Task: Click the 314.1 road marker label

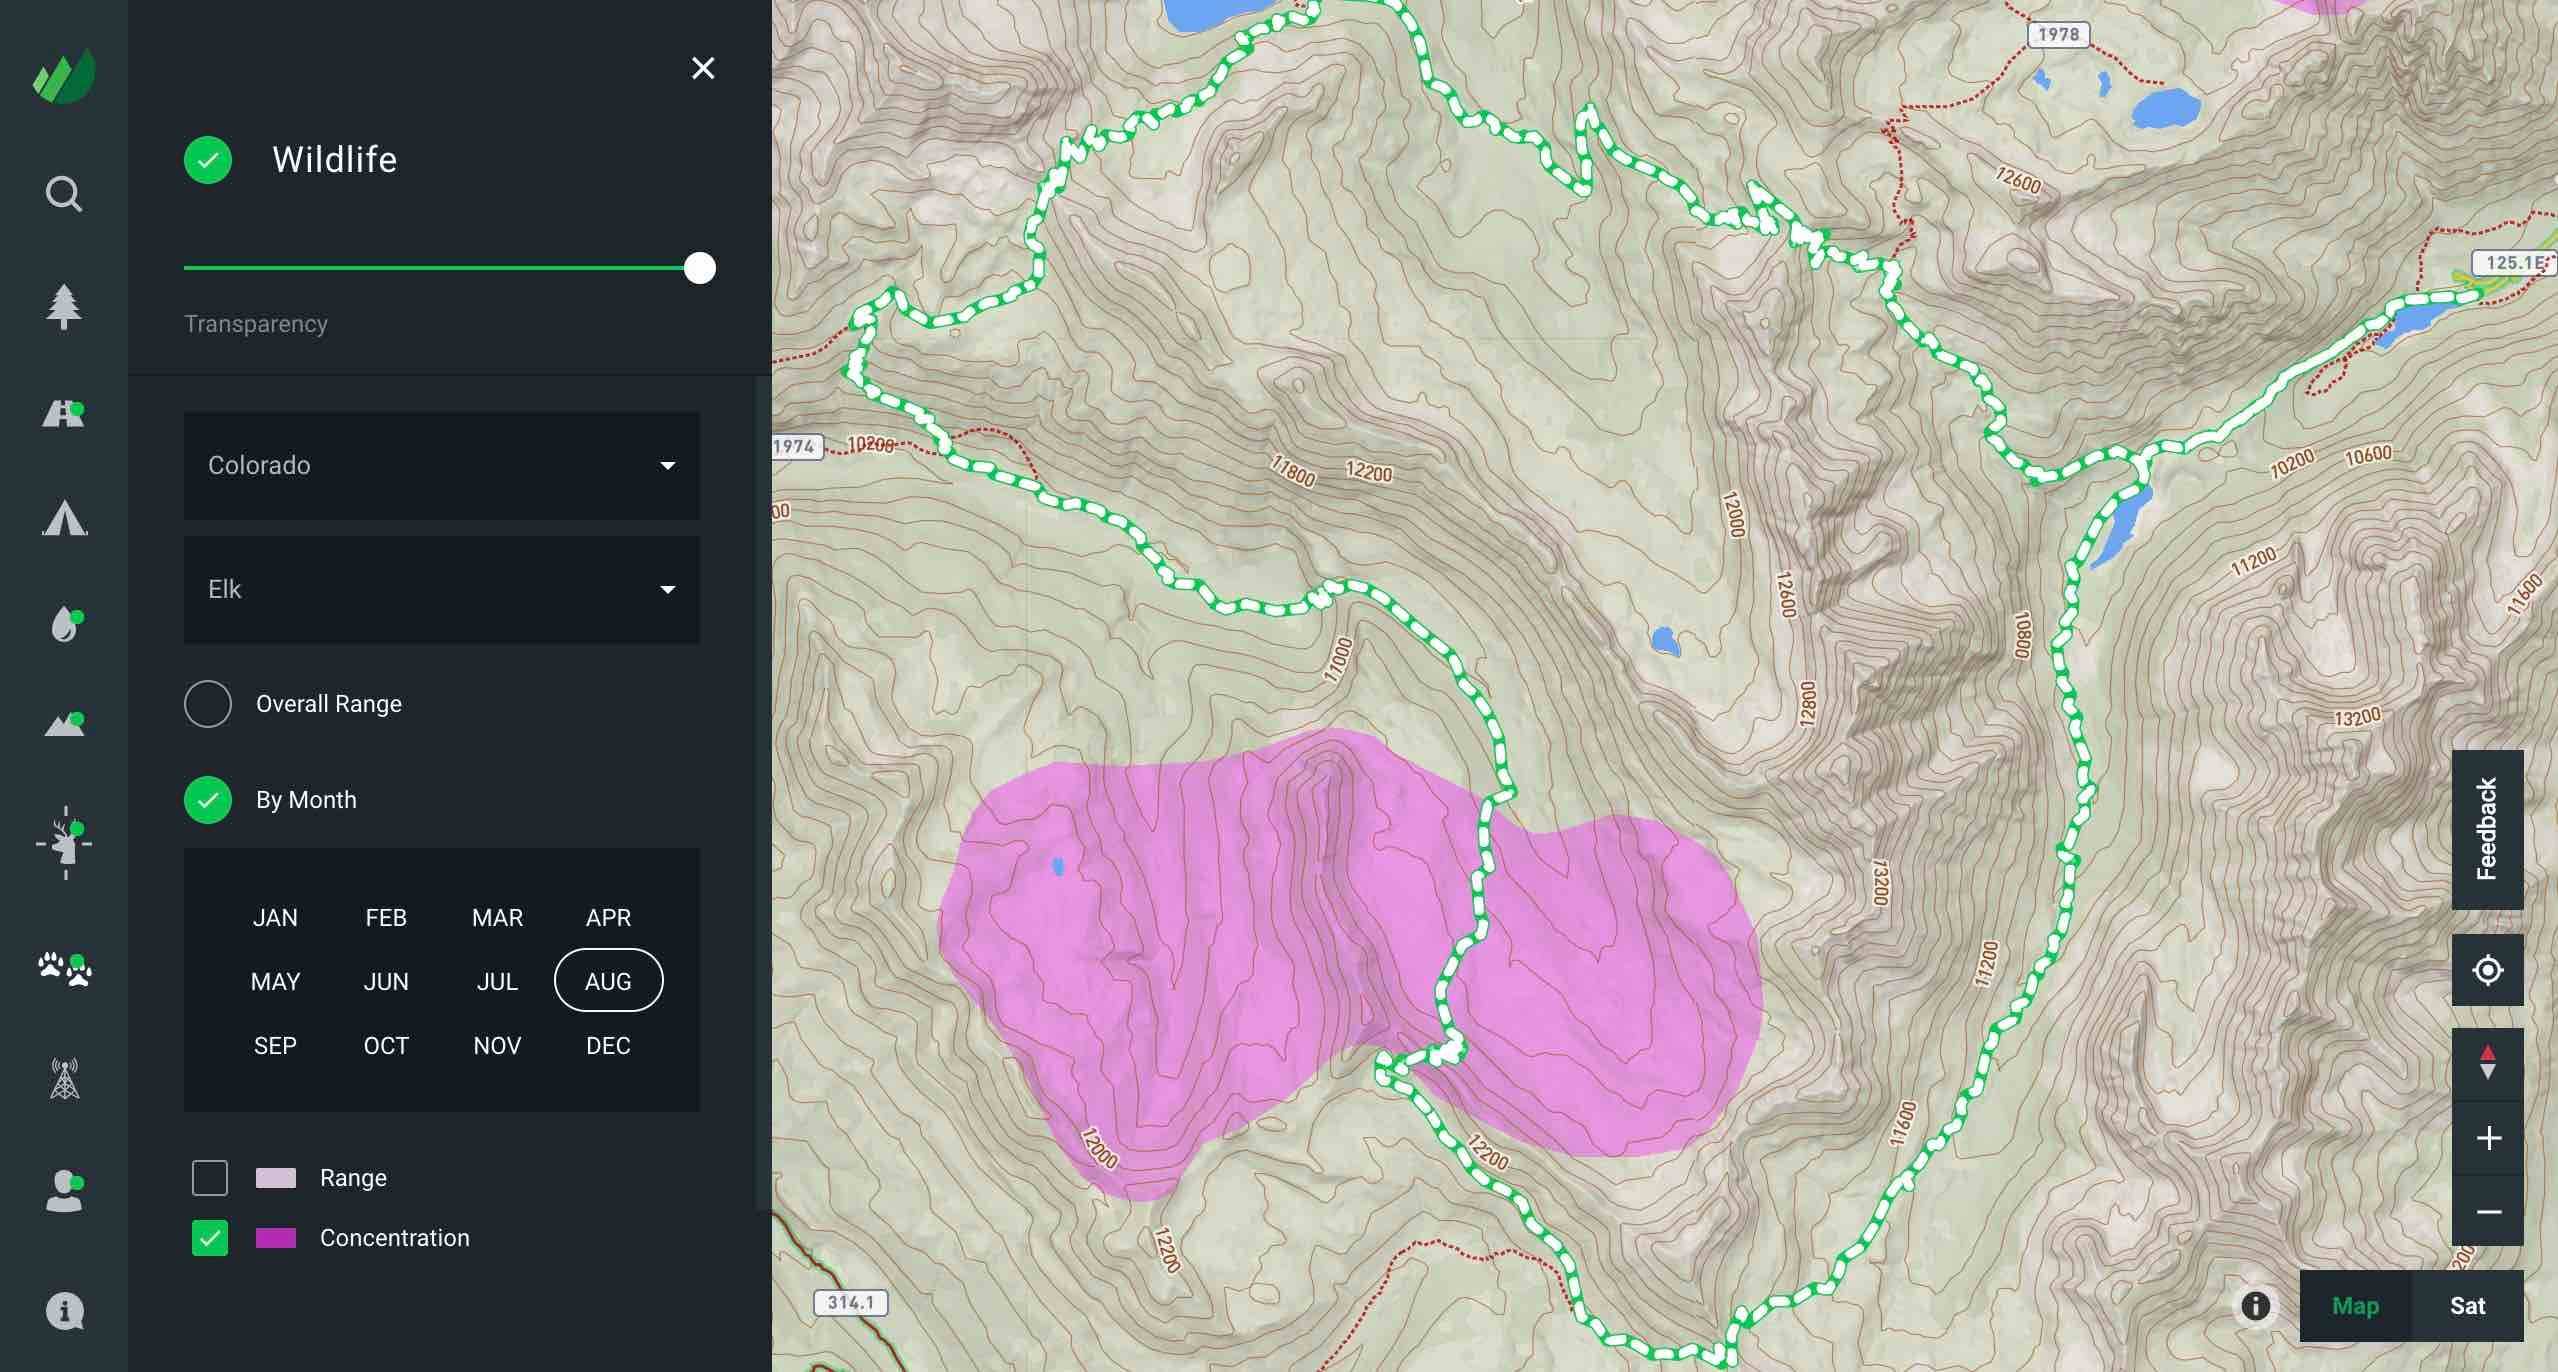Action: tap(850, 1303)
